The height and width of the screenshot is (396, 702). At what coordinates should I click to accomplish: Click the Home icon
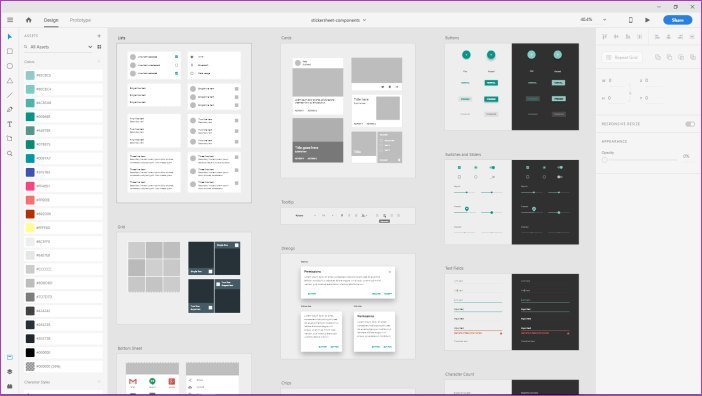point(29,20)
